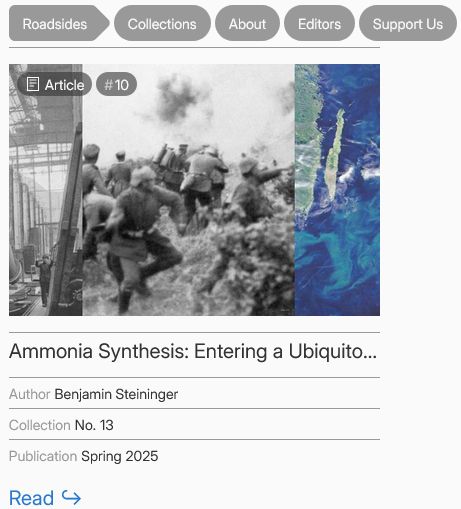The width and height of the screenshot is (461, 509).
Task: Click the Article document icon
Action: pos(33,84)
